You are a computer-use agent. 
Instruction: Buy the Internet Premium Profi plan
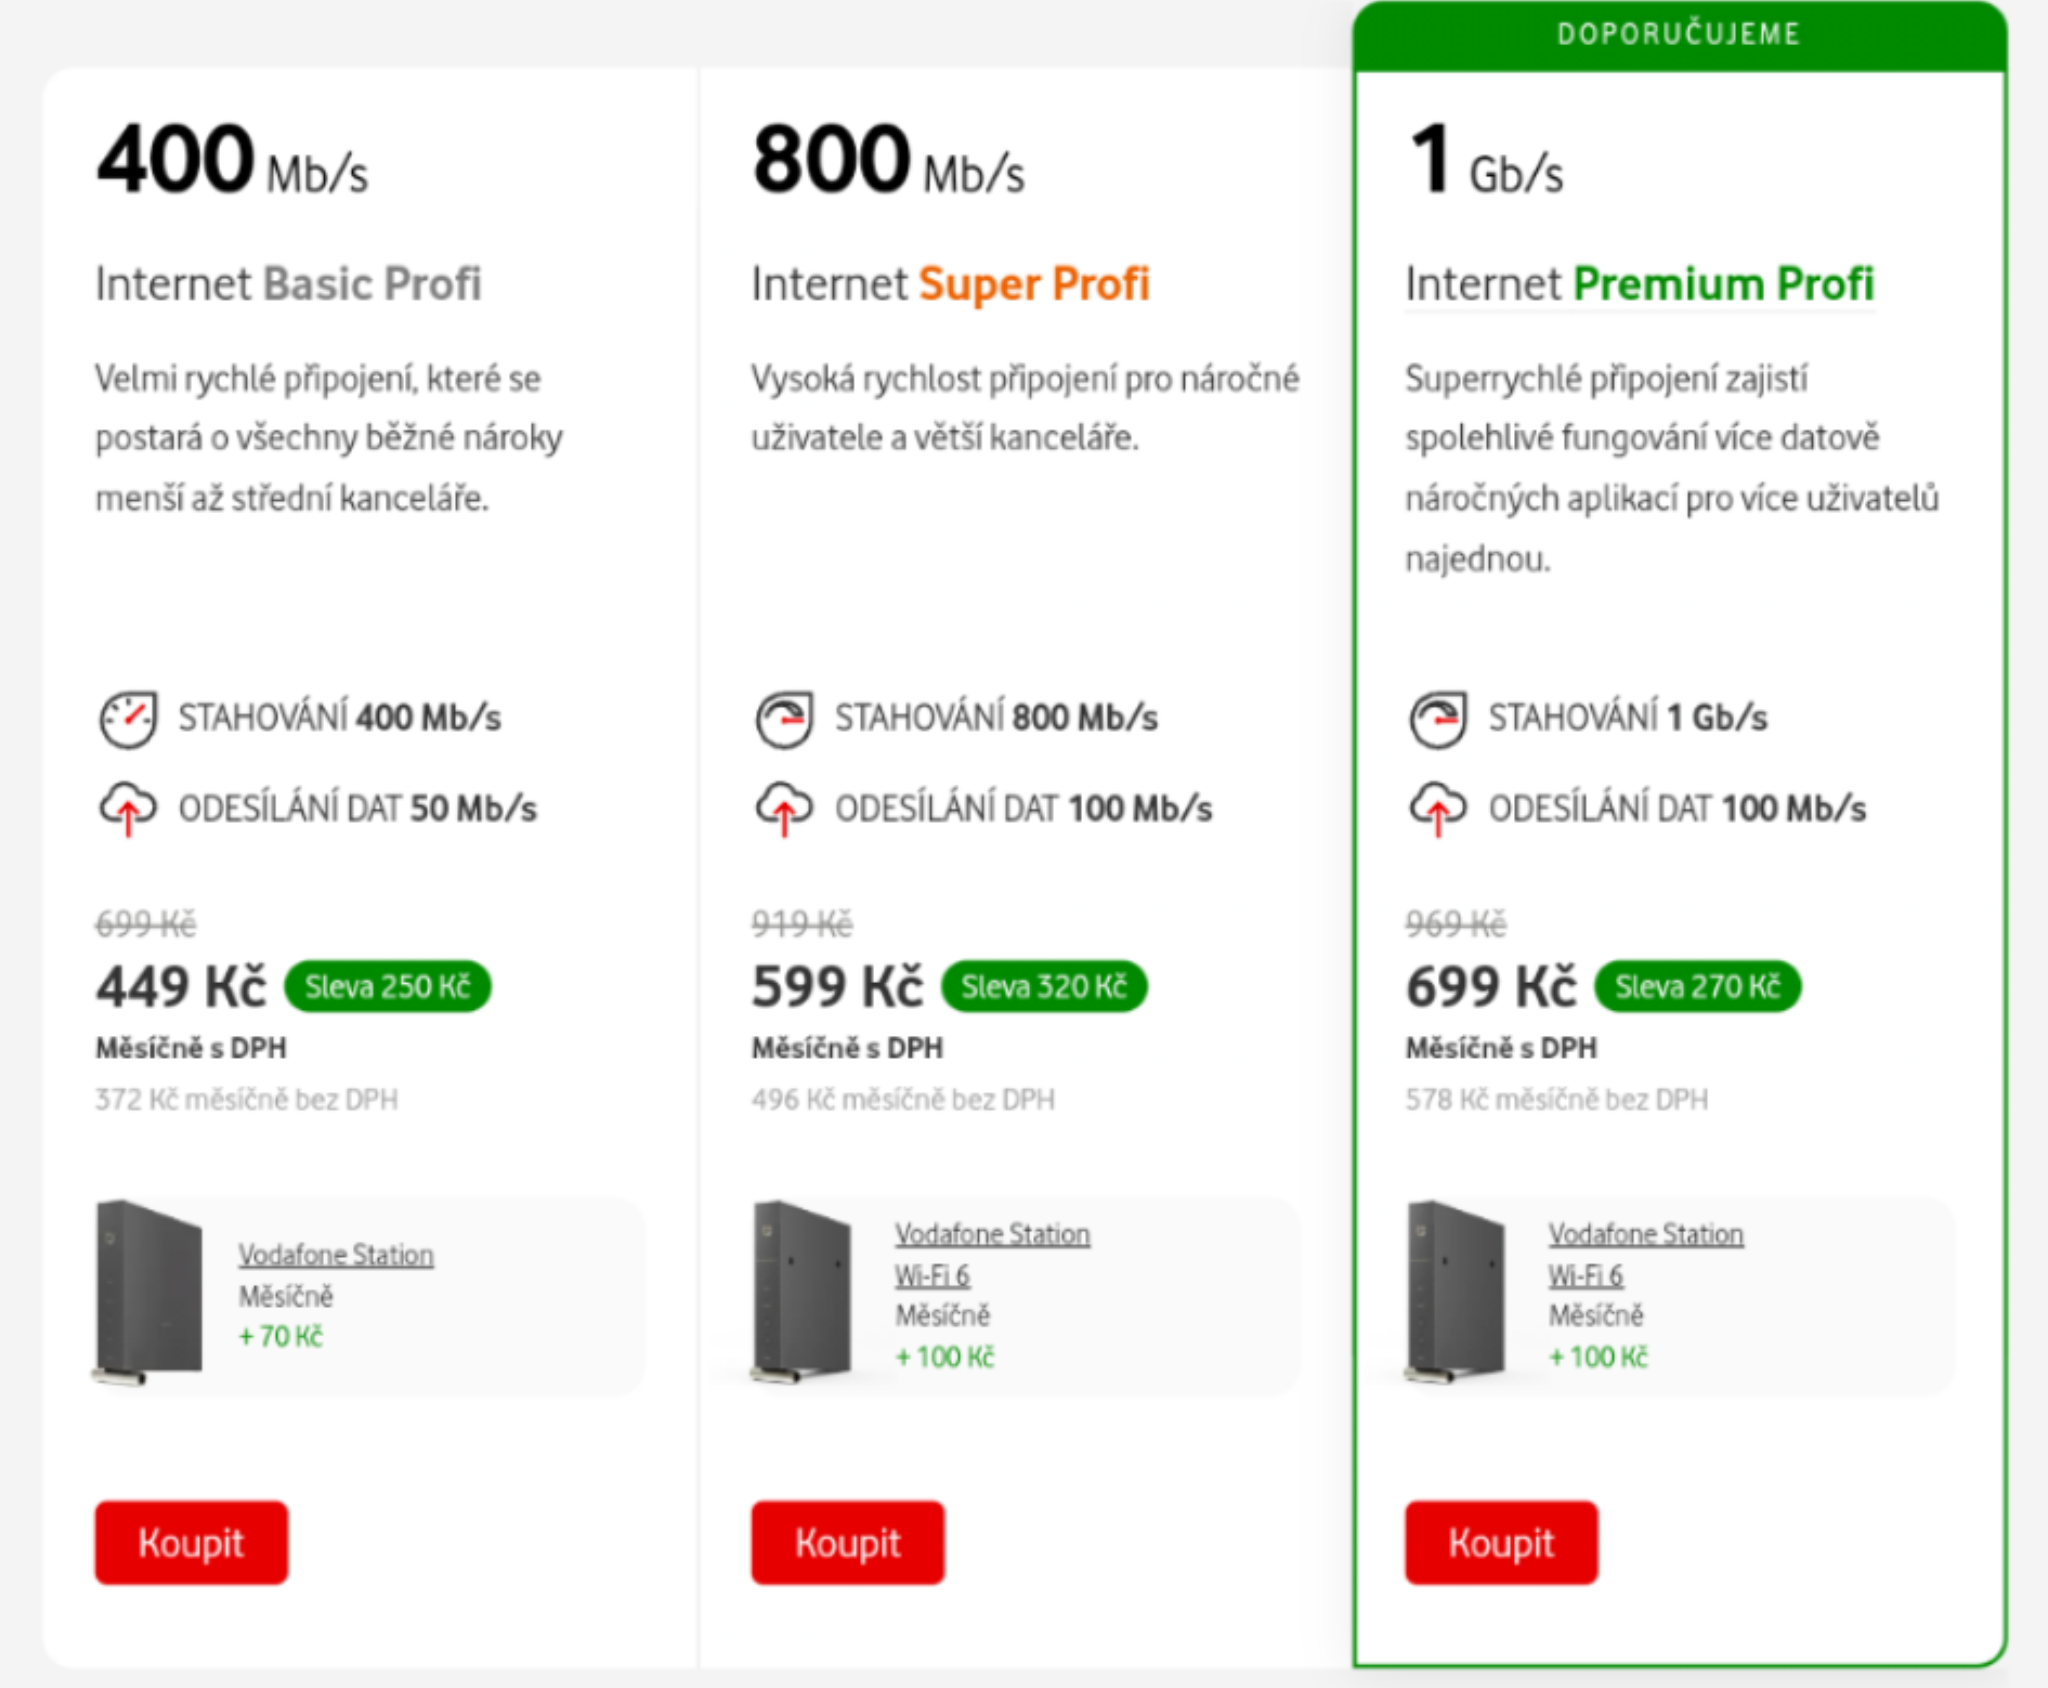click(x=1501, y=1542)
